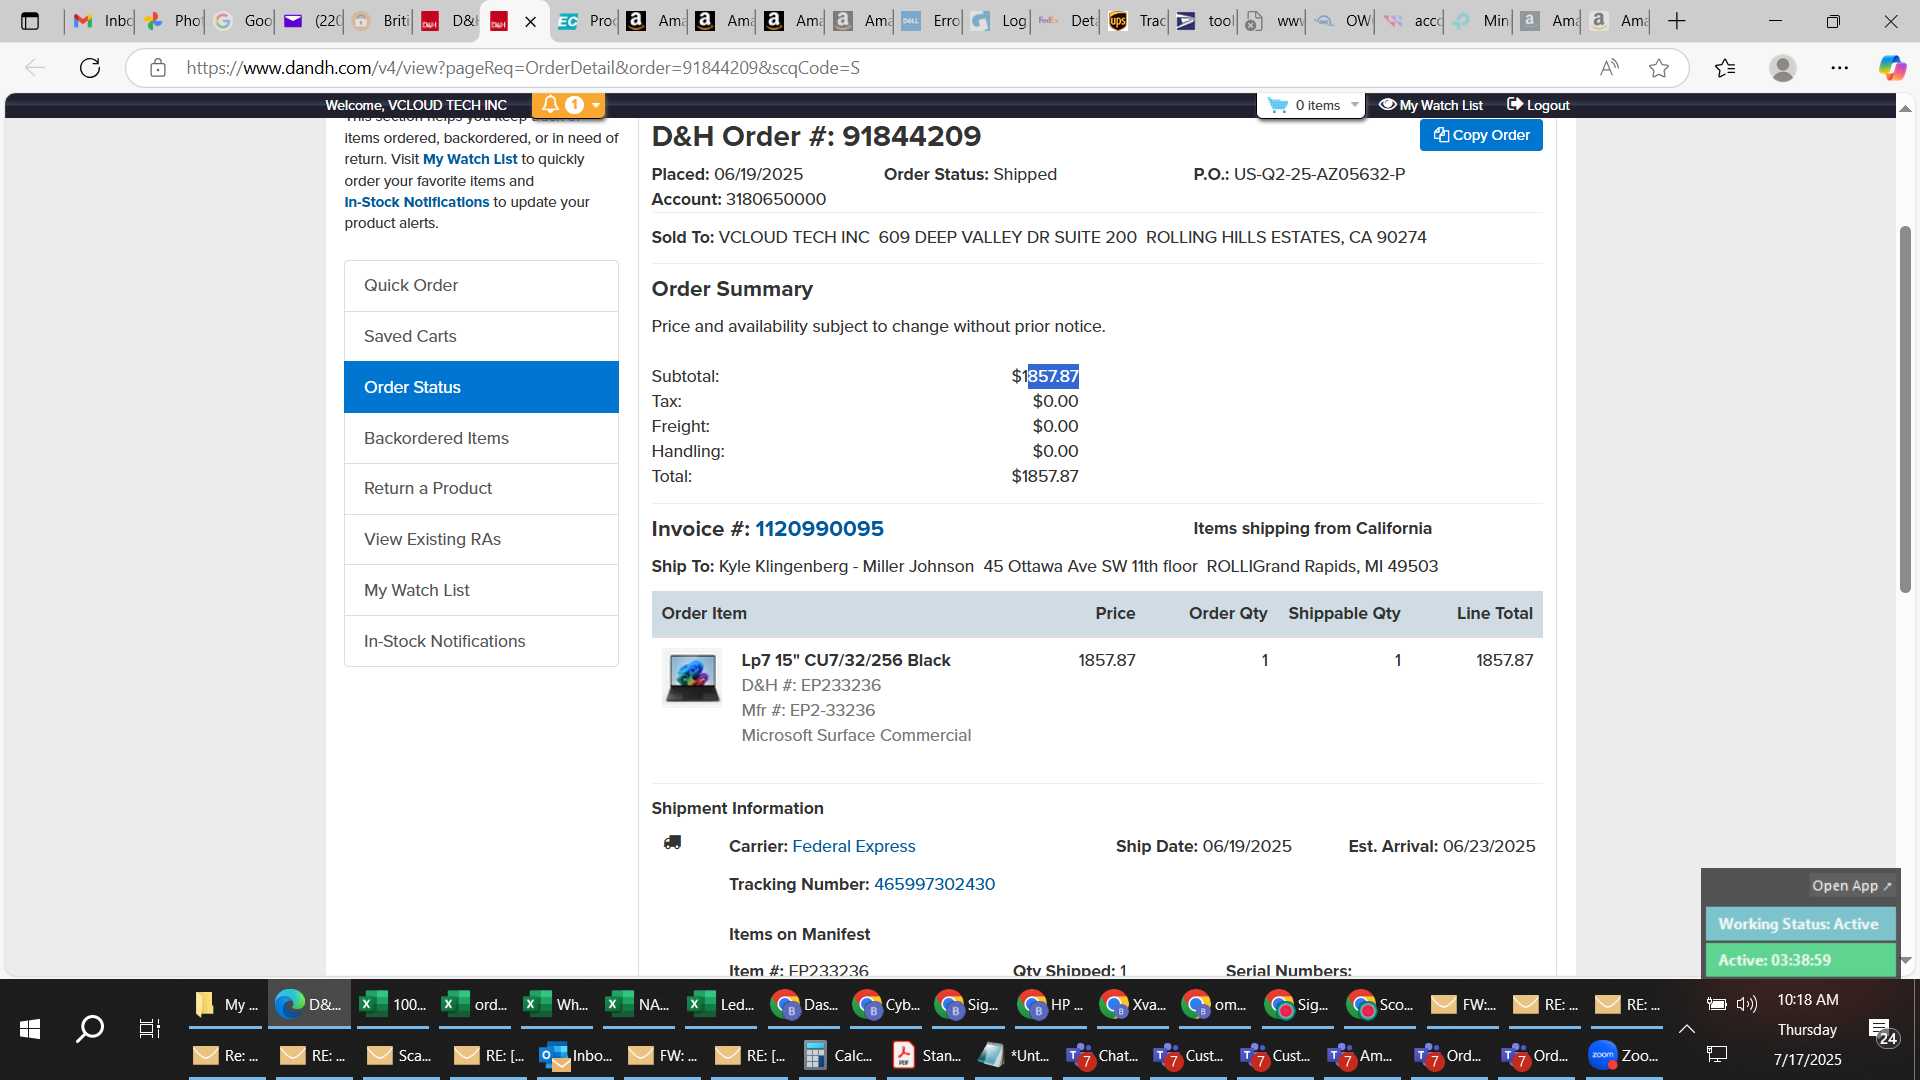The height and width of the screenshot is (1080, 1920).
Task: Open View Existing RAs sidebar item
Action: 481,540
